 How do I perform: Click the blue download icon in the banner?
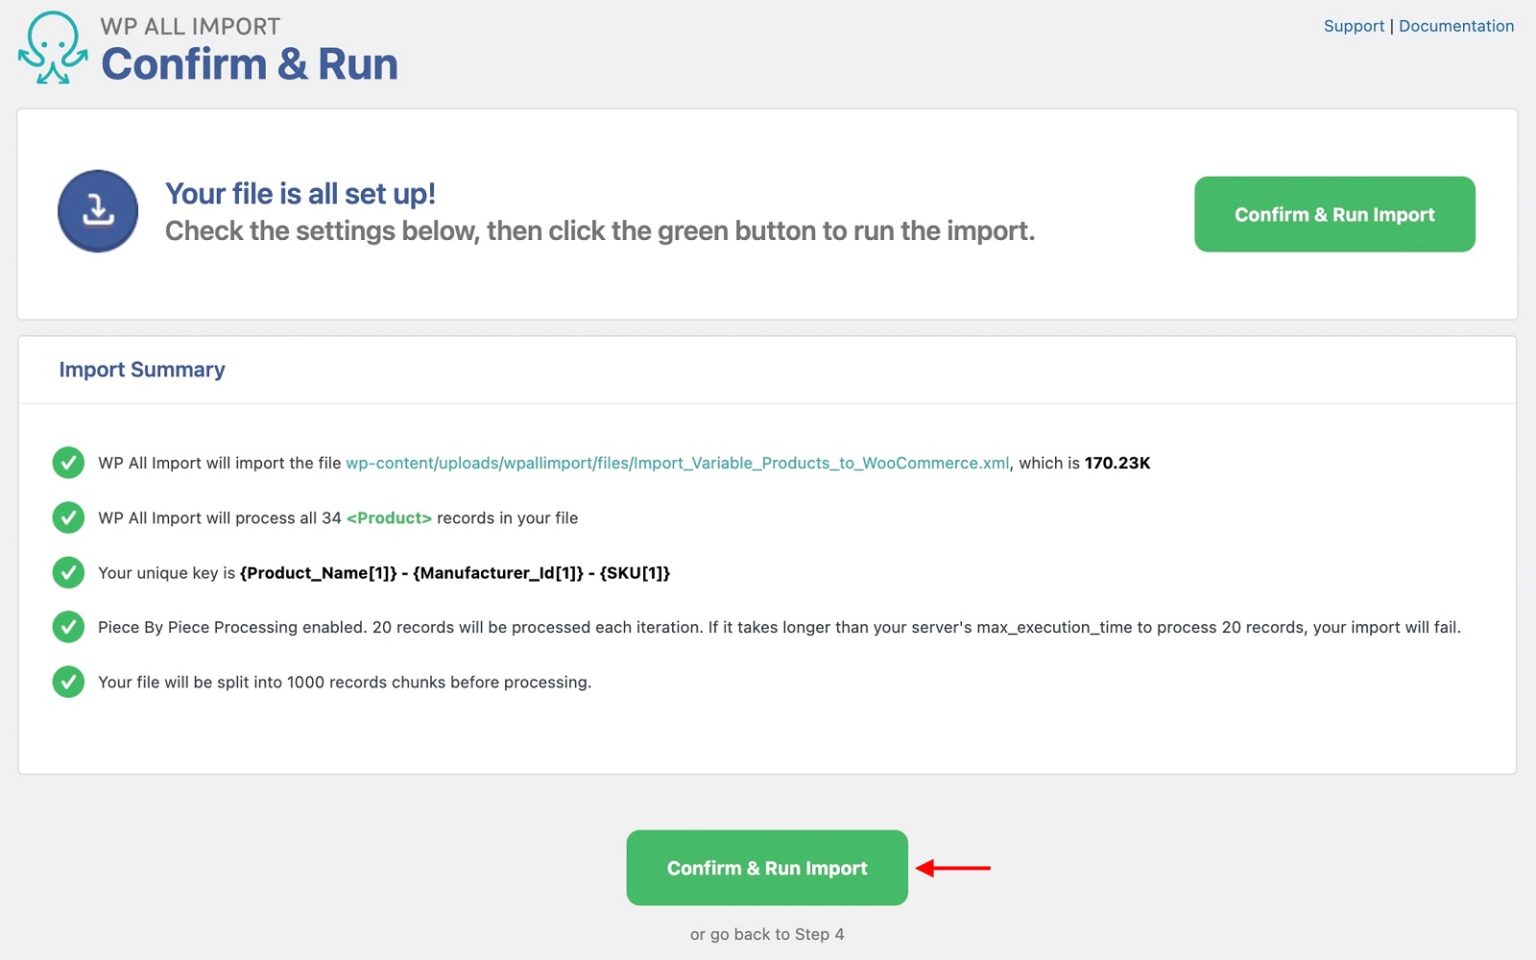[97, 211]
